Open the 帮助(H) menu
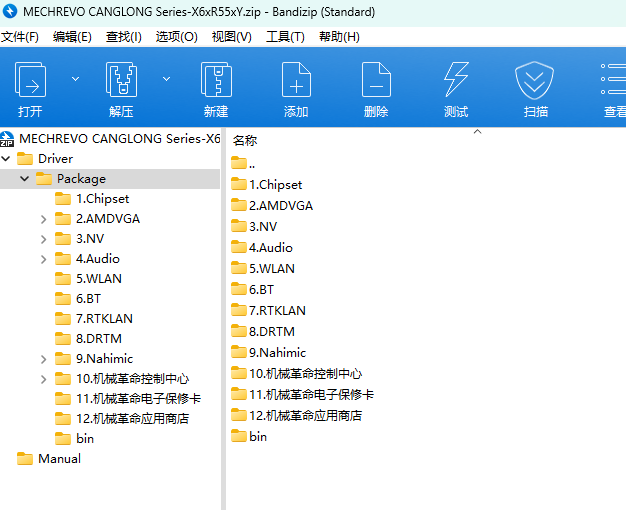 339,37
